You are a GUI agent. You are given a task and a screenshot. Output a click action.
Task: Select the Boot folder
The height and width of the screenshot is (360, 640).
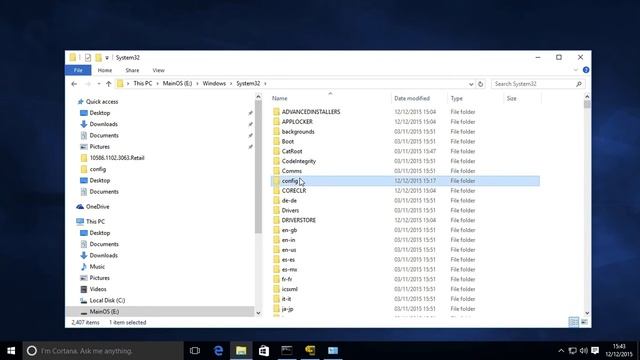[288, 141]
